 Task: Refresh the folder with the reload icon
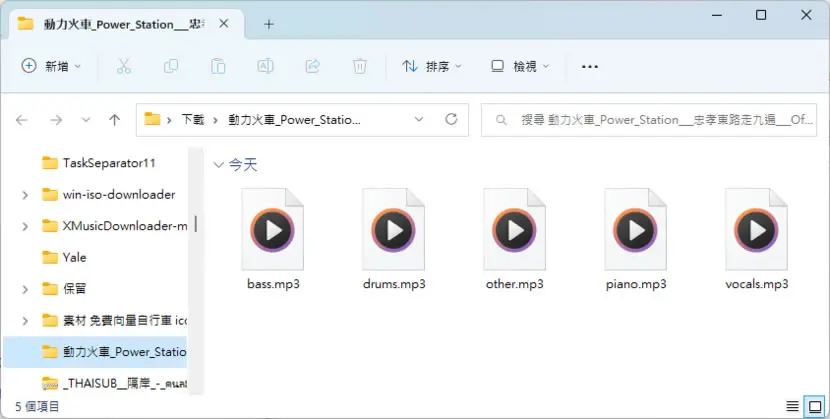click(x=451, y=120)
